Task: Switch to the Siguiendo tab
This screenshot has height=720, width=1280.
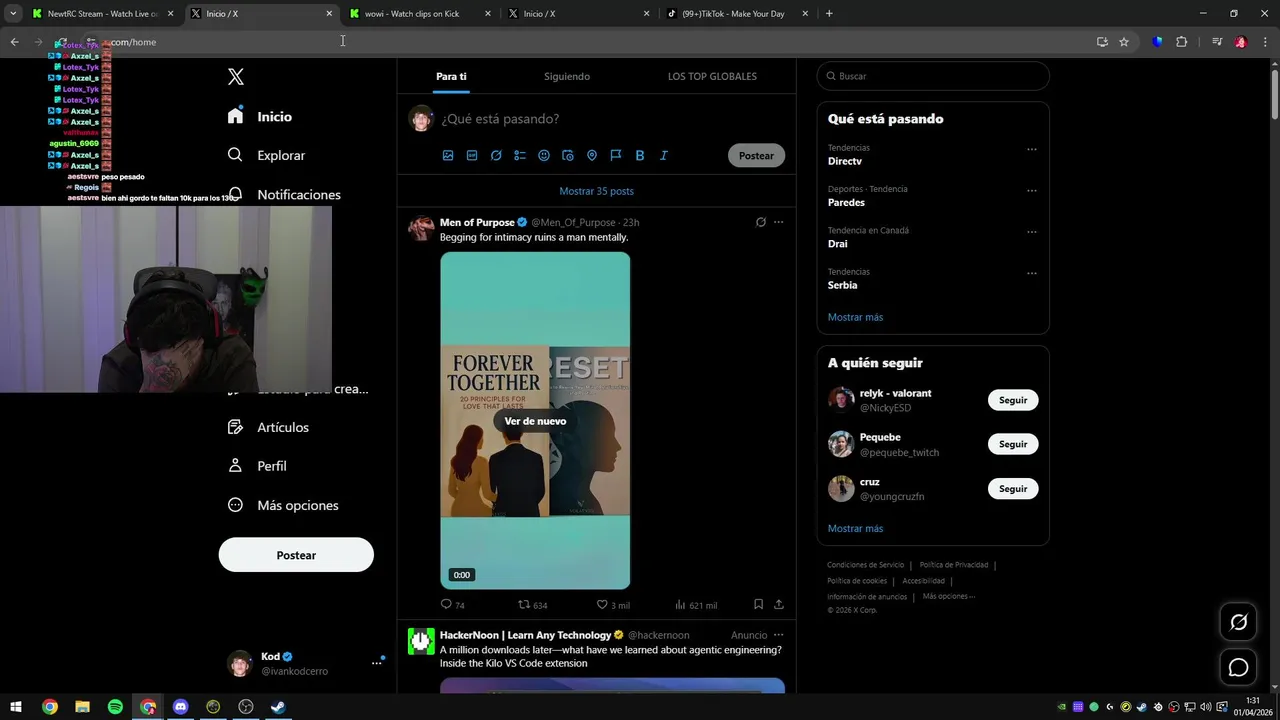Action: point(567,76)
